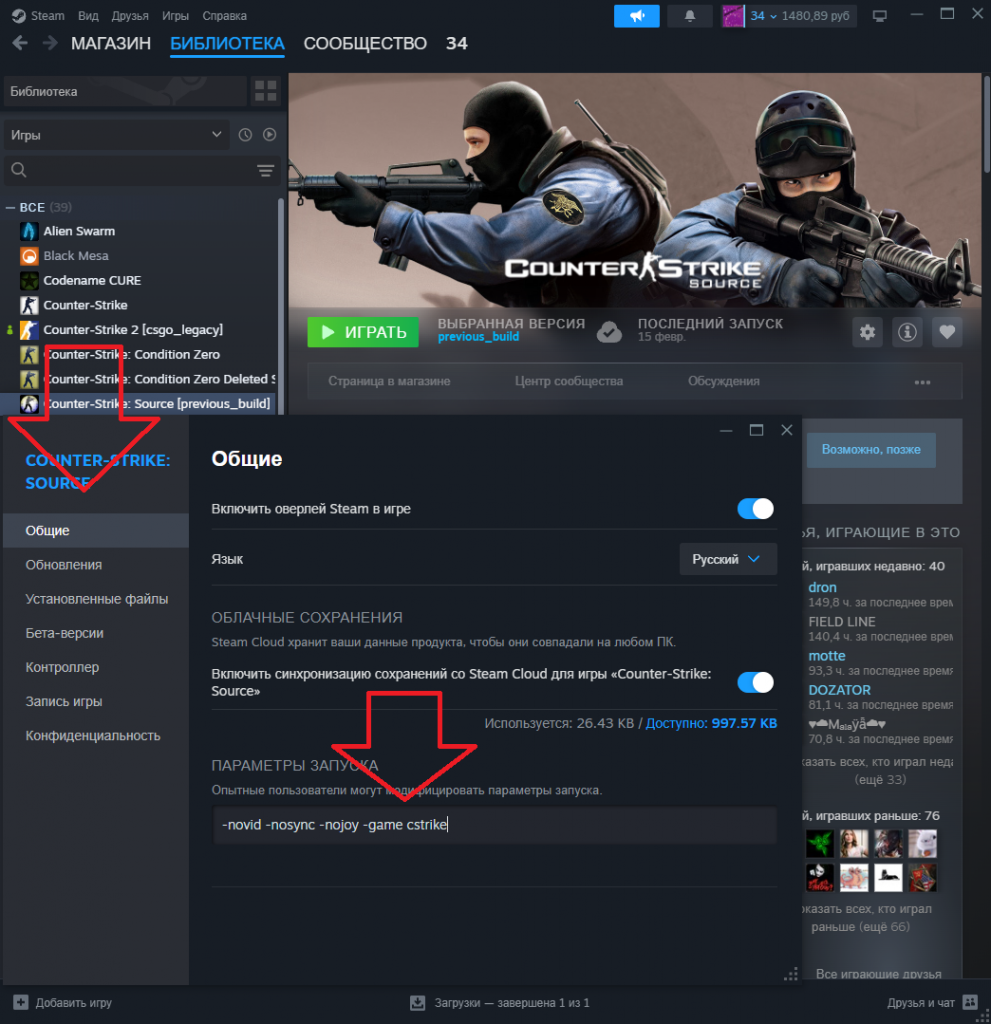
Task: Select Black Mesa in the games list
Action: click(x=76, y=255)
